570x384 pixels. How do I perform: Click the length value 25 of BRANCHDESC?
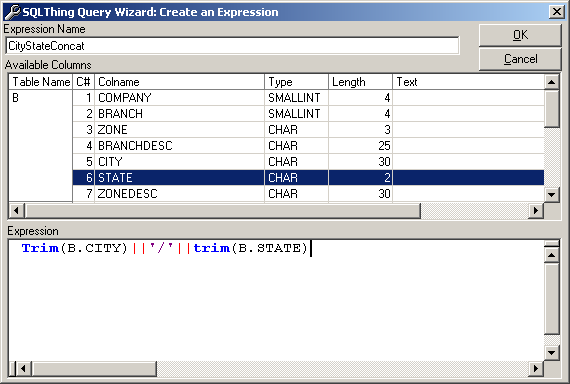click(384, 145)
